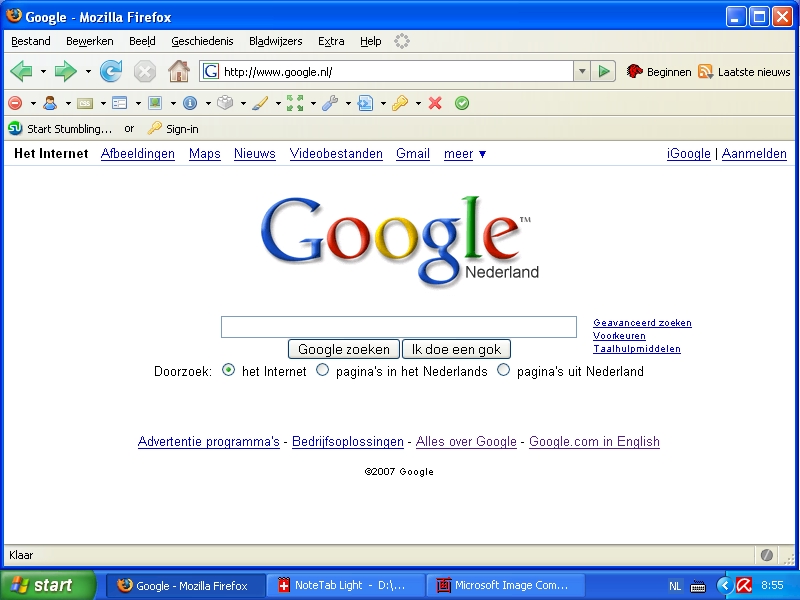Select "pagina's in het Nederlands" radio button
This screenshot has height=600, width=800.
point(322,370)
